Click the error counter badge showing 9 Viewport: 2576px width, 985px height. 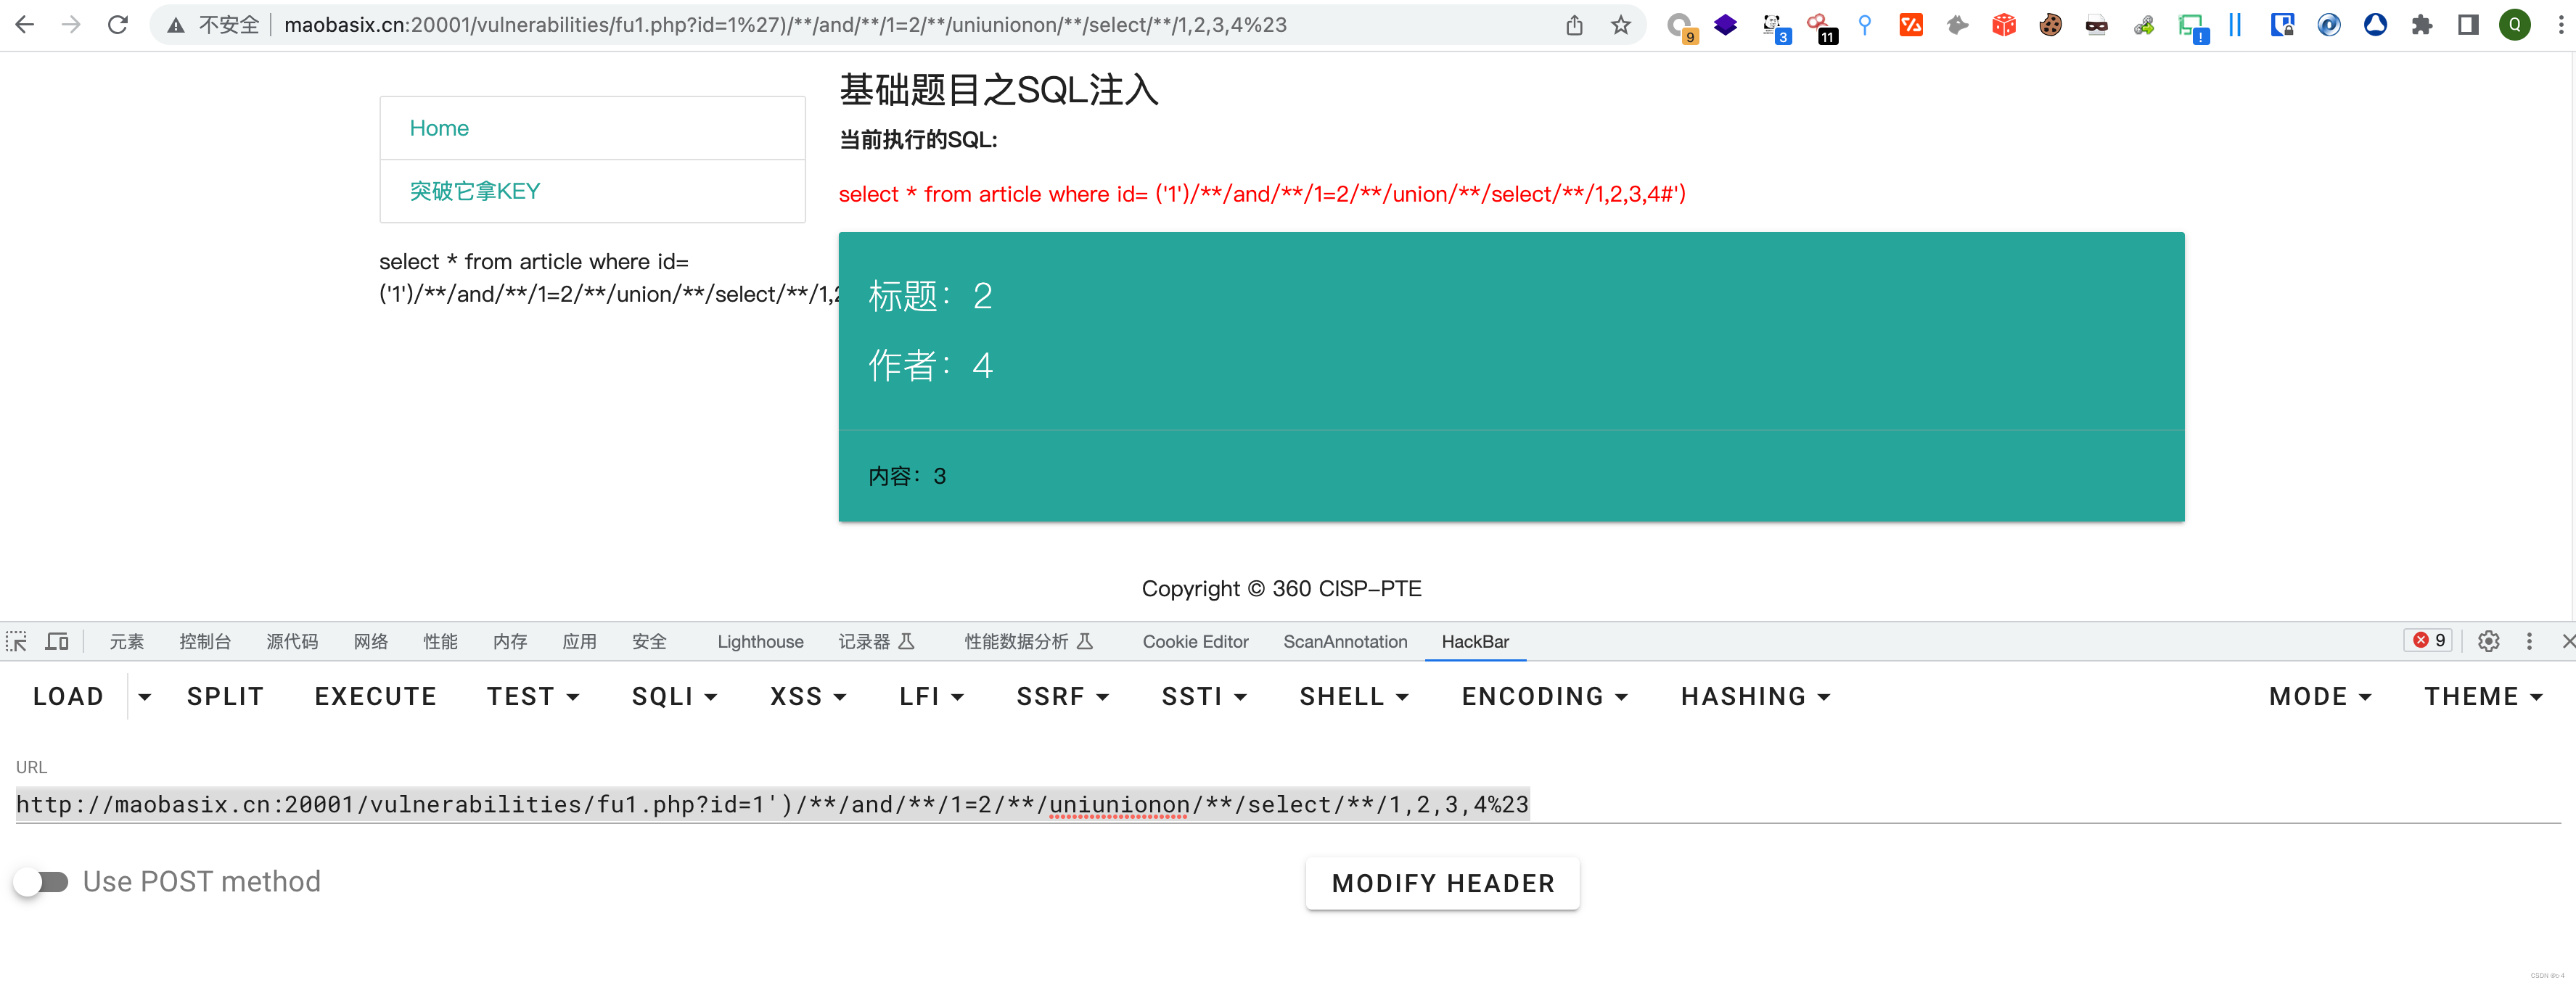pyautogui.click(x=2428, y=641)
